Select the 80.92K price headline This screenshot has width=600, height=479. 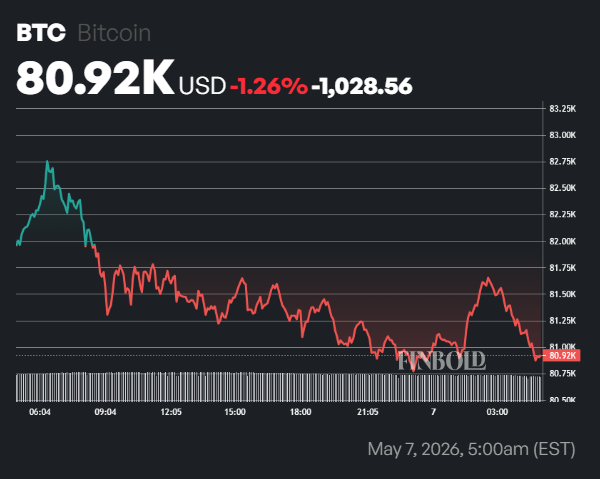[x=95, y=78]
